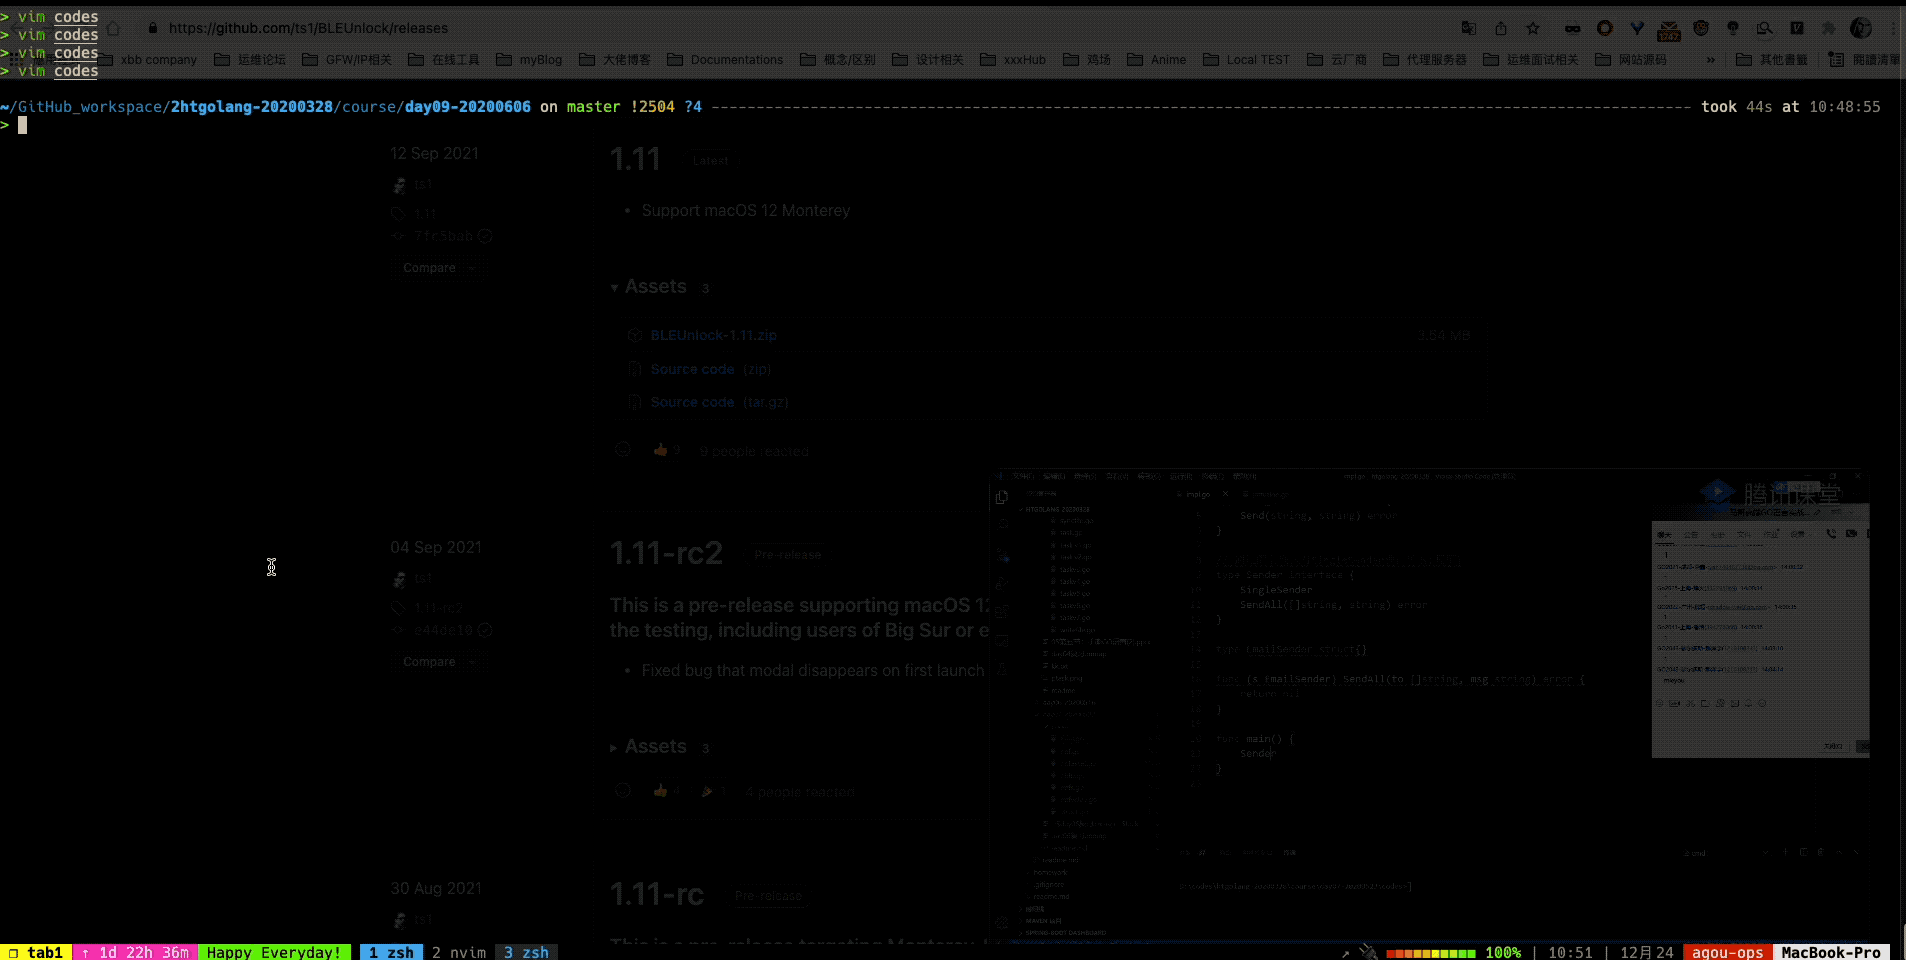Show more bookmarks with the overflow chevron
The width and height of the screenshot is (1906, 960).
click(1711, 60)
